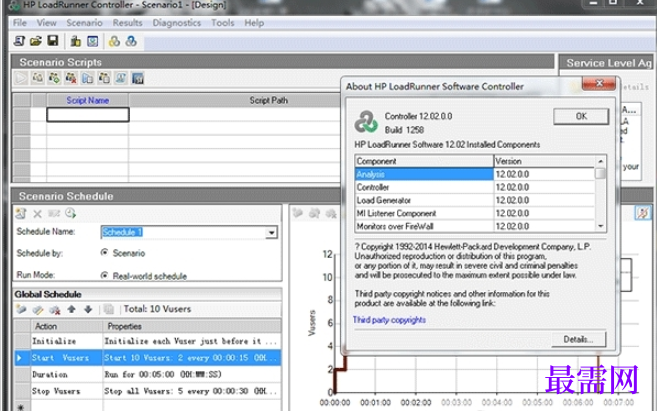Save the scenario using the floppy disk icon
Viewport: 657px width, 411px height.
53,41
